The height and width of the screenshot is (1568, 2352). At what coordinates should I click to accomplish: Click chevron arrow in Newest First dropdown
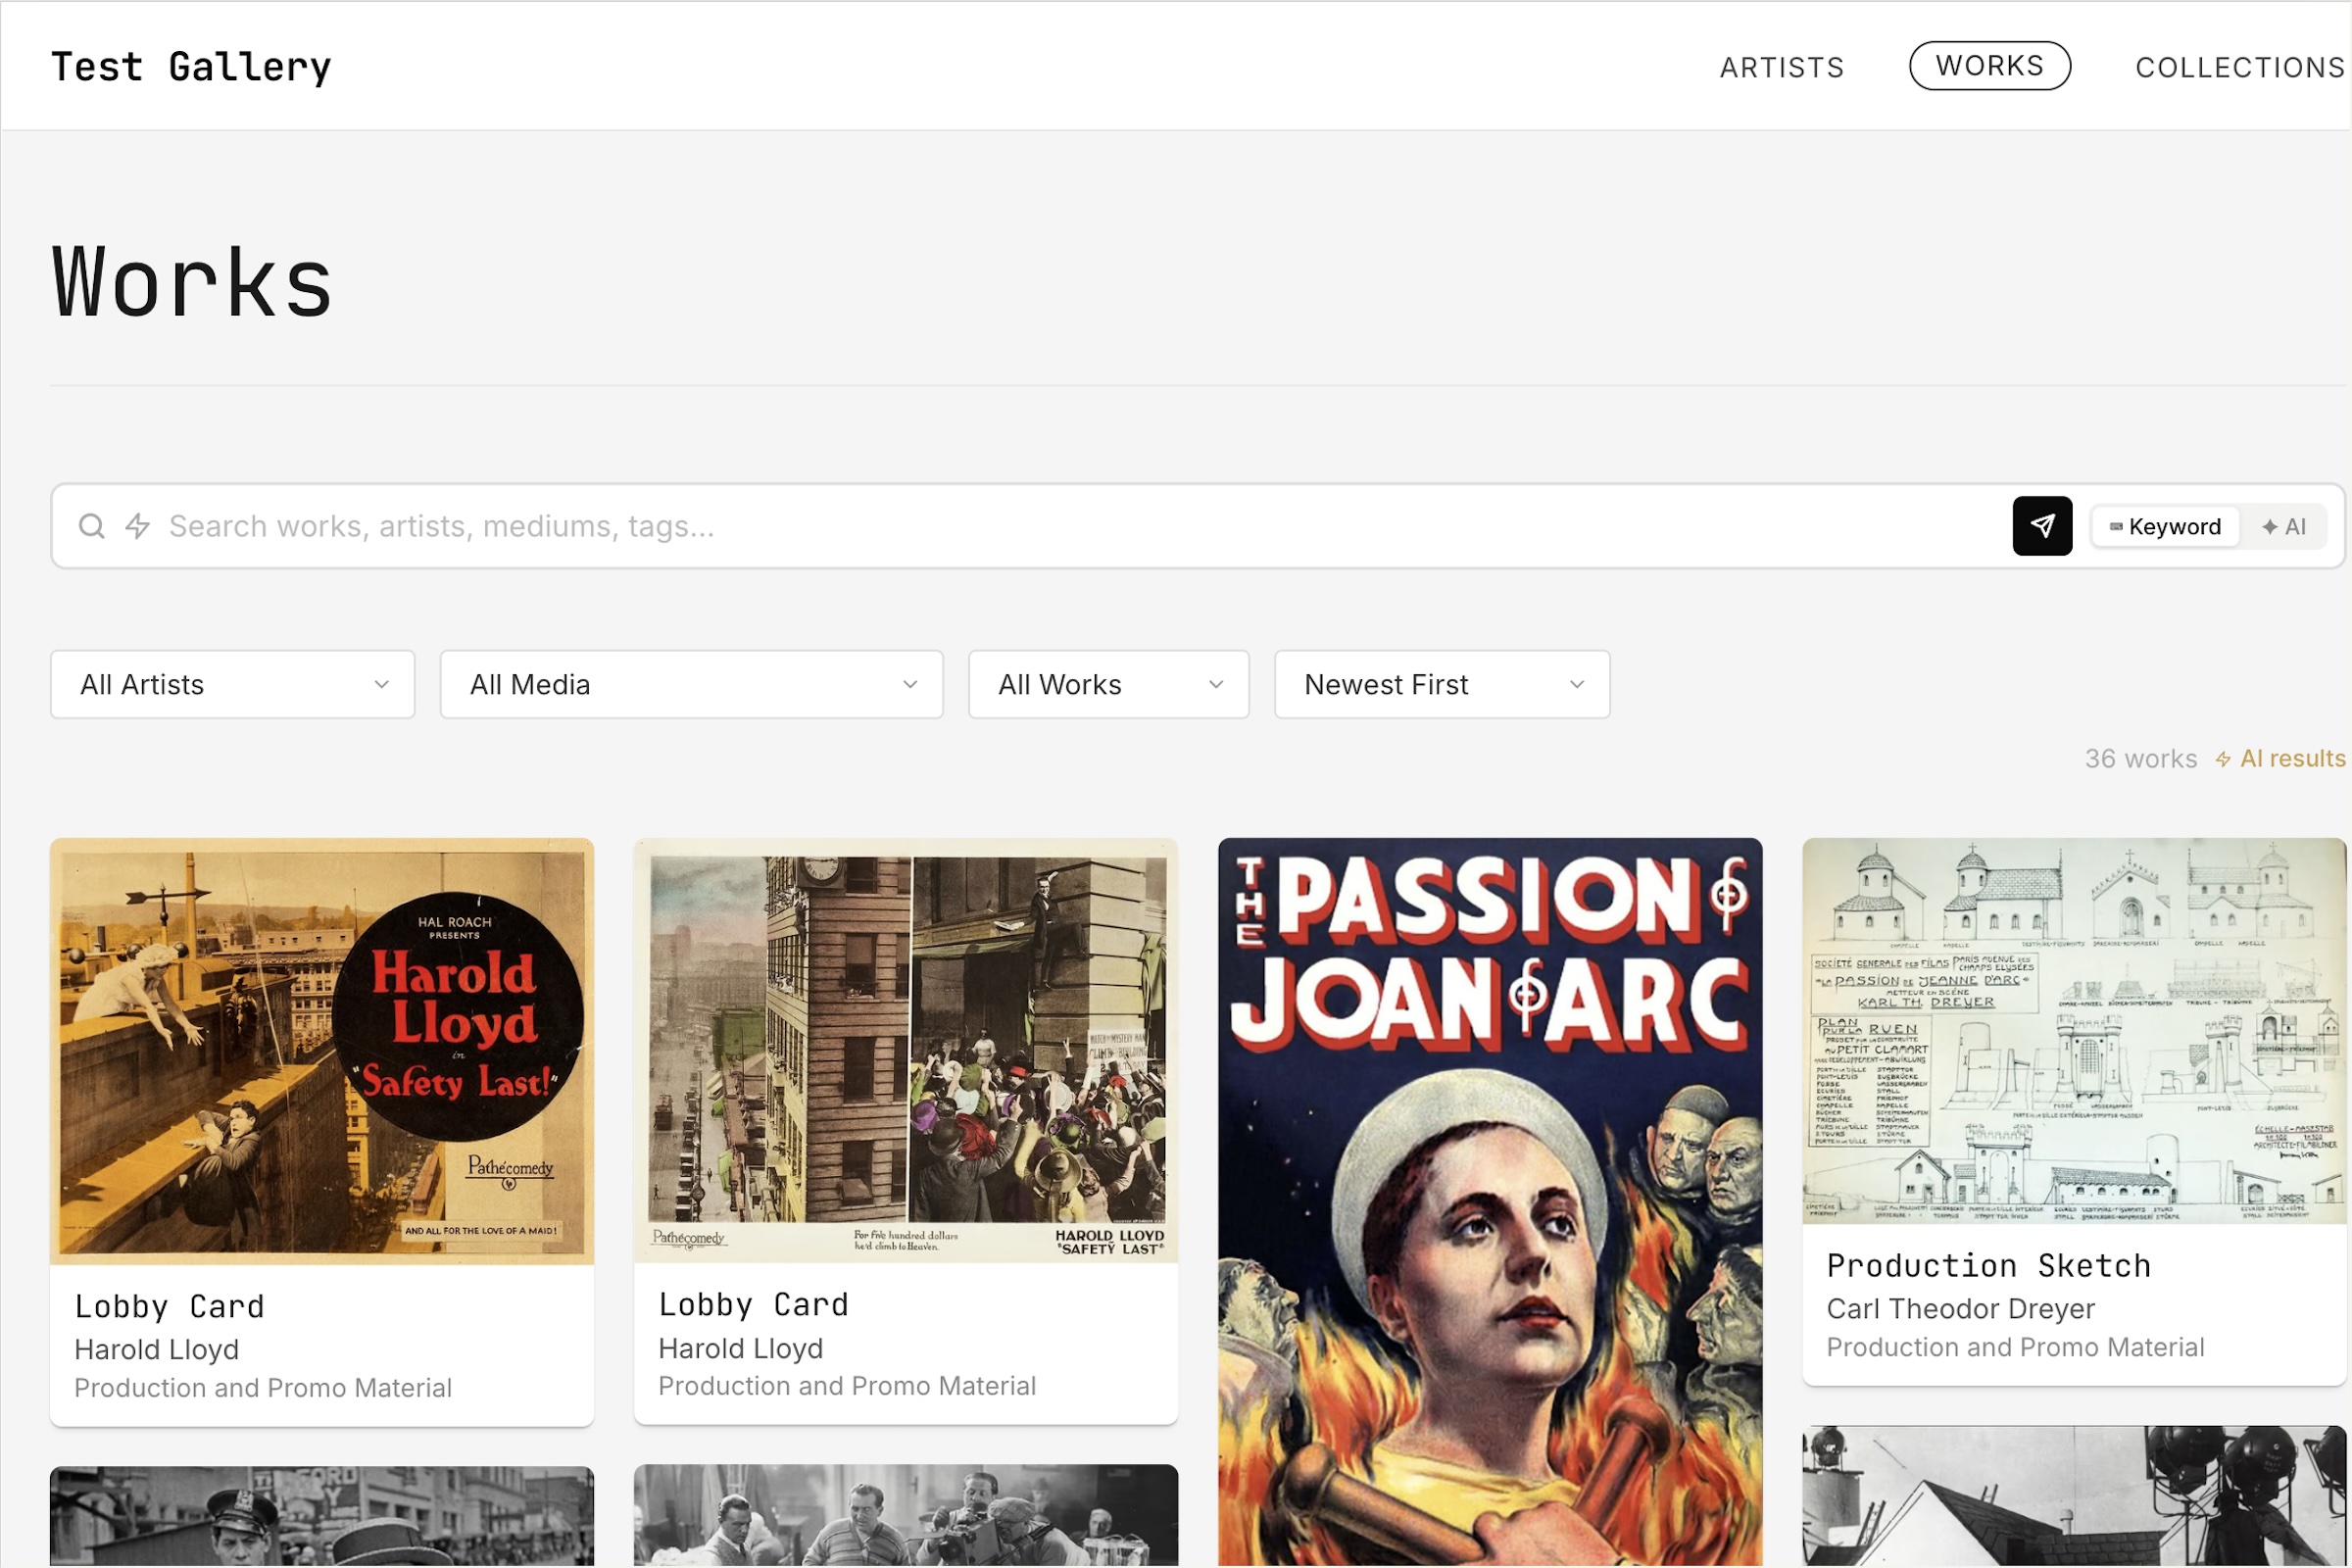coord(1577,684)
